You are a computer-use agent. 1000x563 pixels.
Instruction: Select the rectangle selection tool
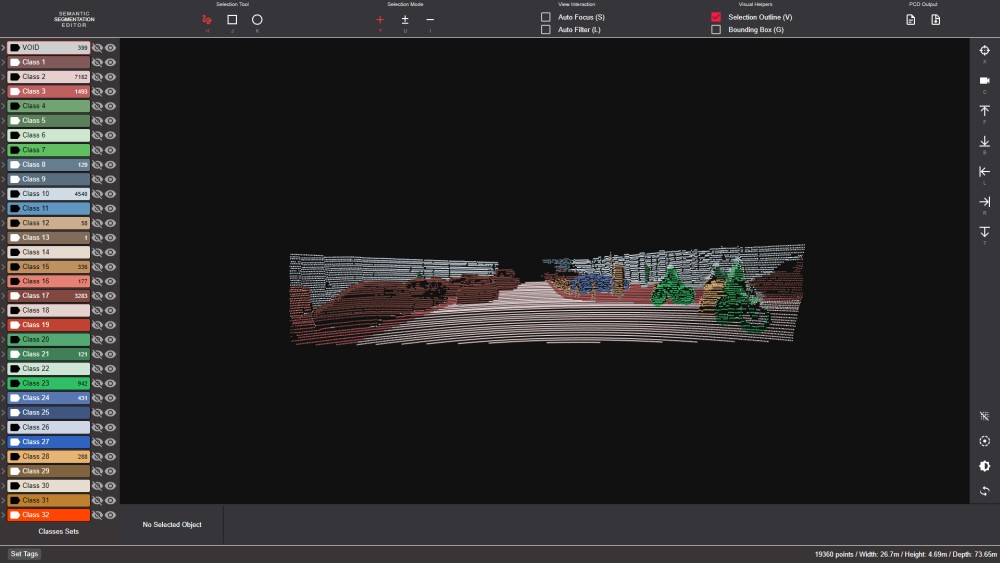click(x=232, y=19)
